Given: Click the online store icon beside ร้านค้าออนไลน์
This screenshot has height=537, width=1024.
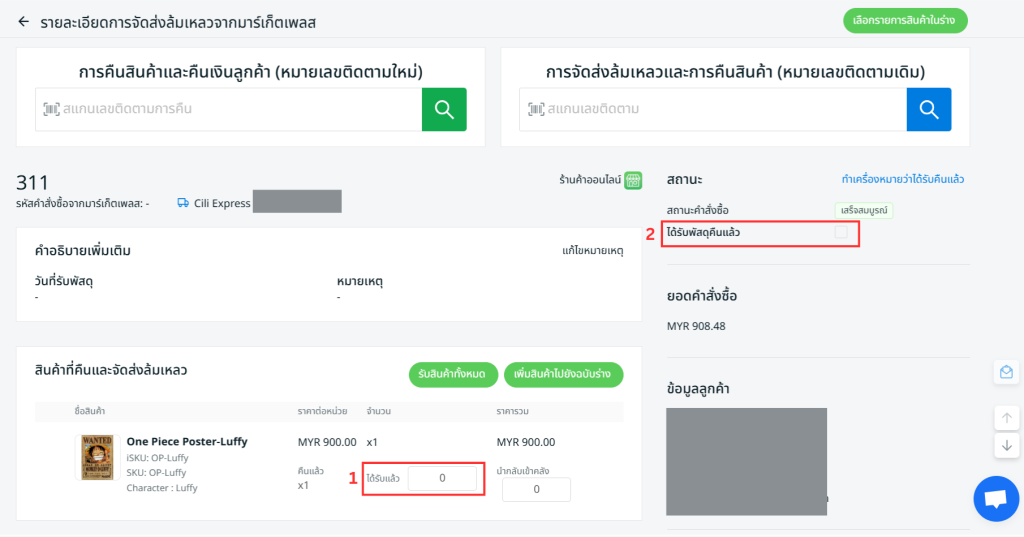Looking at the screenshot, I should point(632,181).
